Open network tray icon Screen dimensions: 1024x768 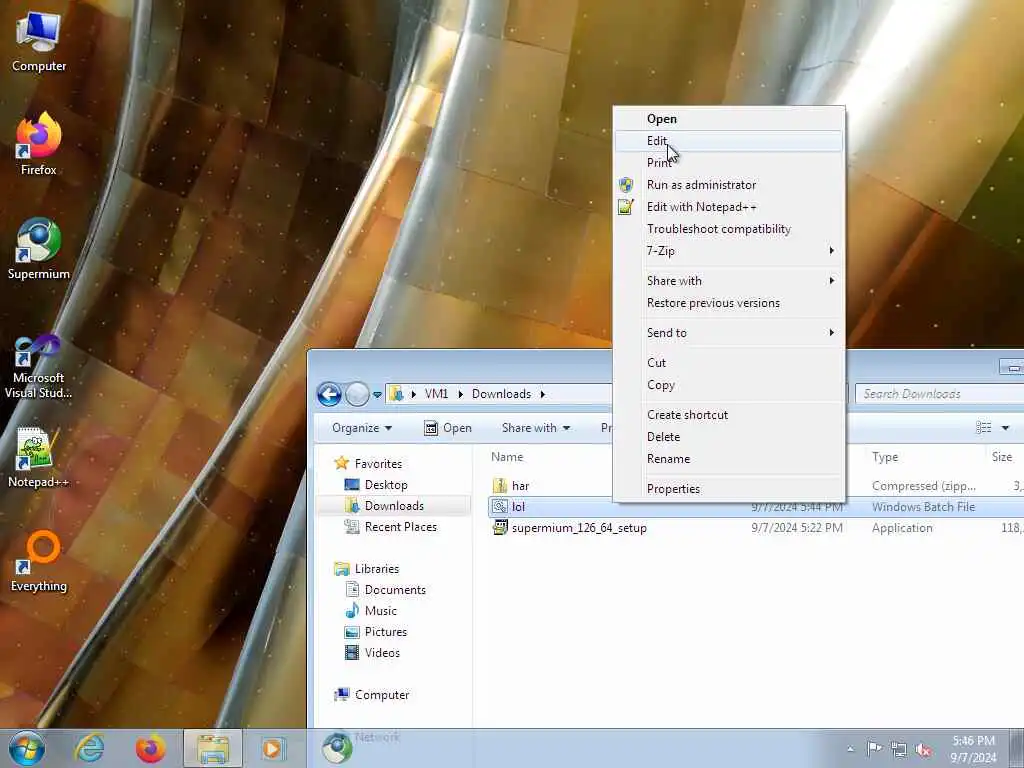(x=899, y=750)
